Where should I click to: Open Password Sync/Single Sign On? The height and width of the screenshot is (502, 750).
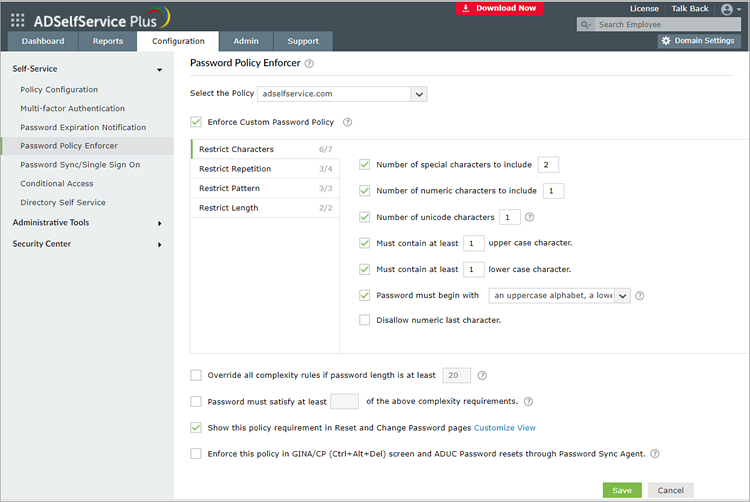coord(80,164)
